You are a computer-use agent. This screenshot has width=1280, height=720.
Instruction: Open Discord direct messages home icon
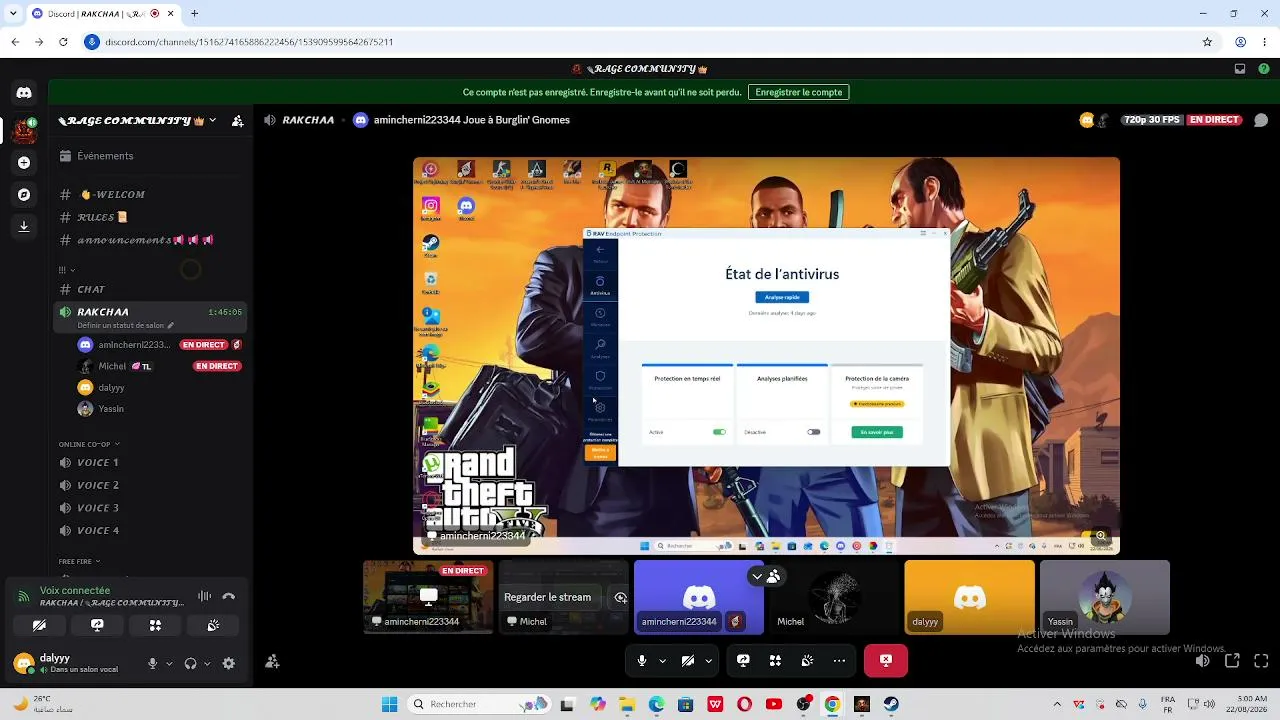point(24,93)
